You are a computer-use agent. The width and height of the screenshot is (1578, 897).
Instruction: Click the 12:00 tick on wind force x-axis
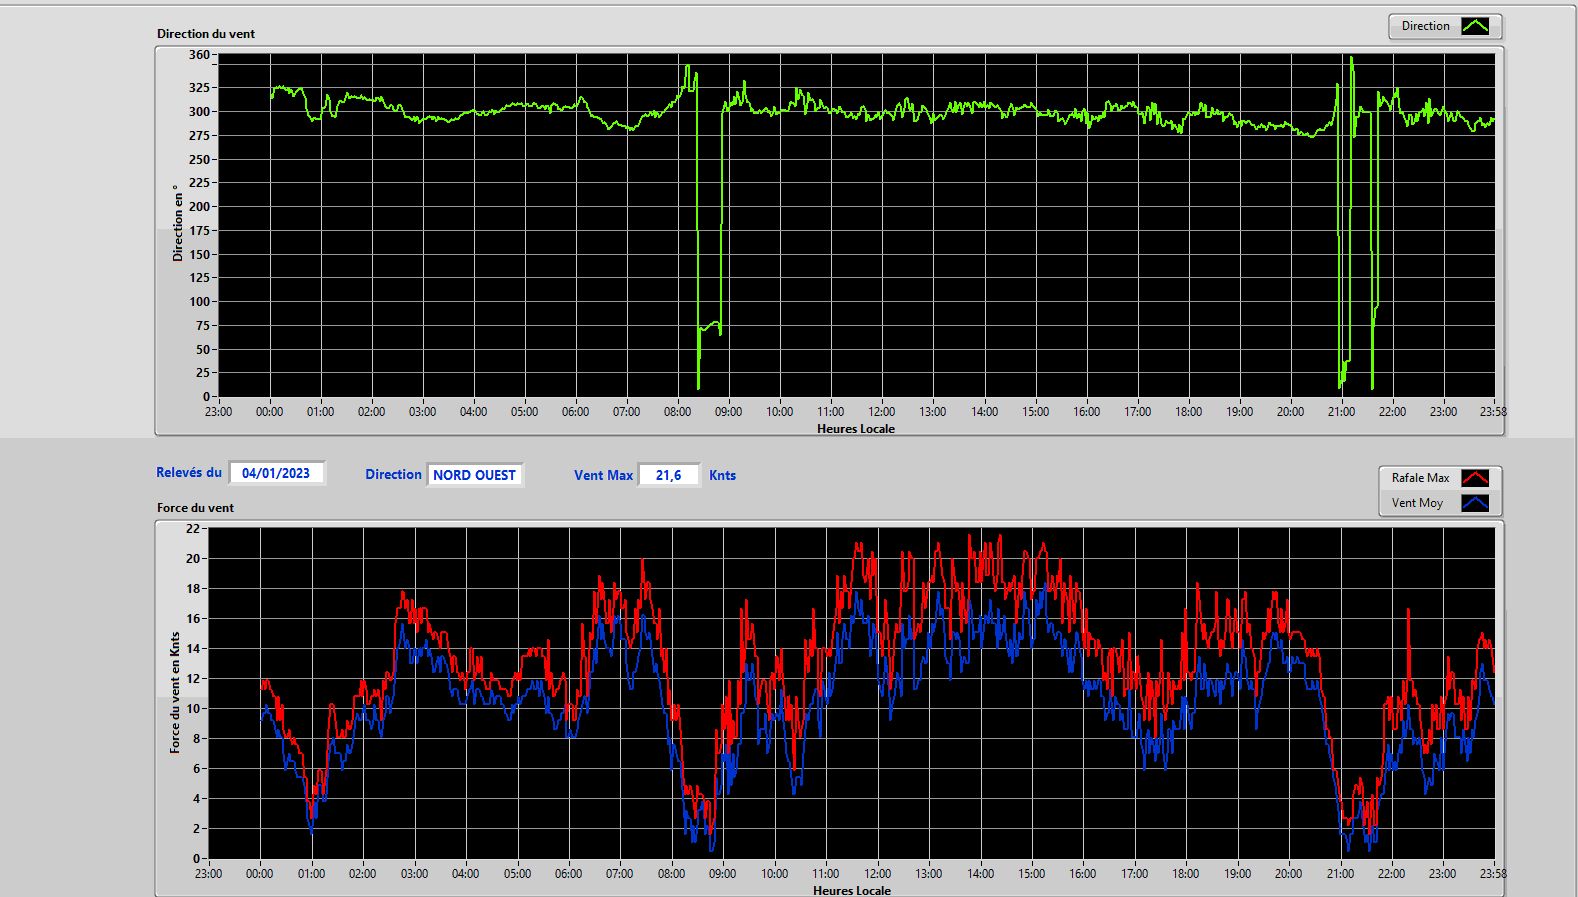click(877, 873)
